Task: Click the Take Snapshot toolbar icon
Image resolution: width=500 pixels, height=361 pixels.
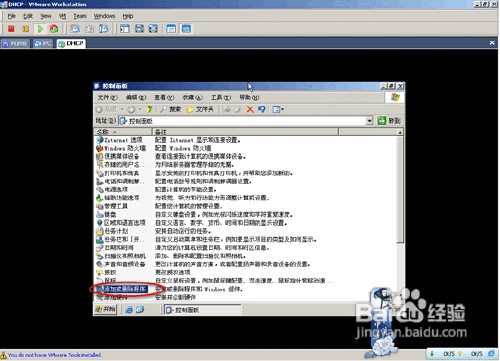Action: coord(75,29)
